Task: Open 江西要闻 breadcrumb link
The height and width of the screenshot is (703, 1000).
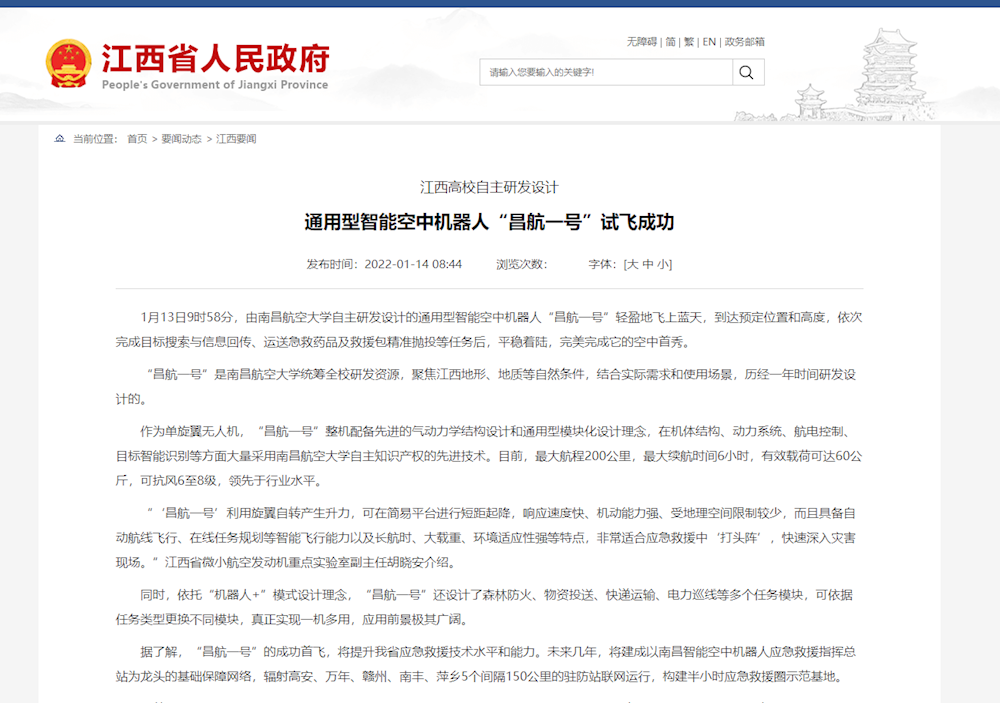Action: coord(236,139)
